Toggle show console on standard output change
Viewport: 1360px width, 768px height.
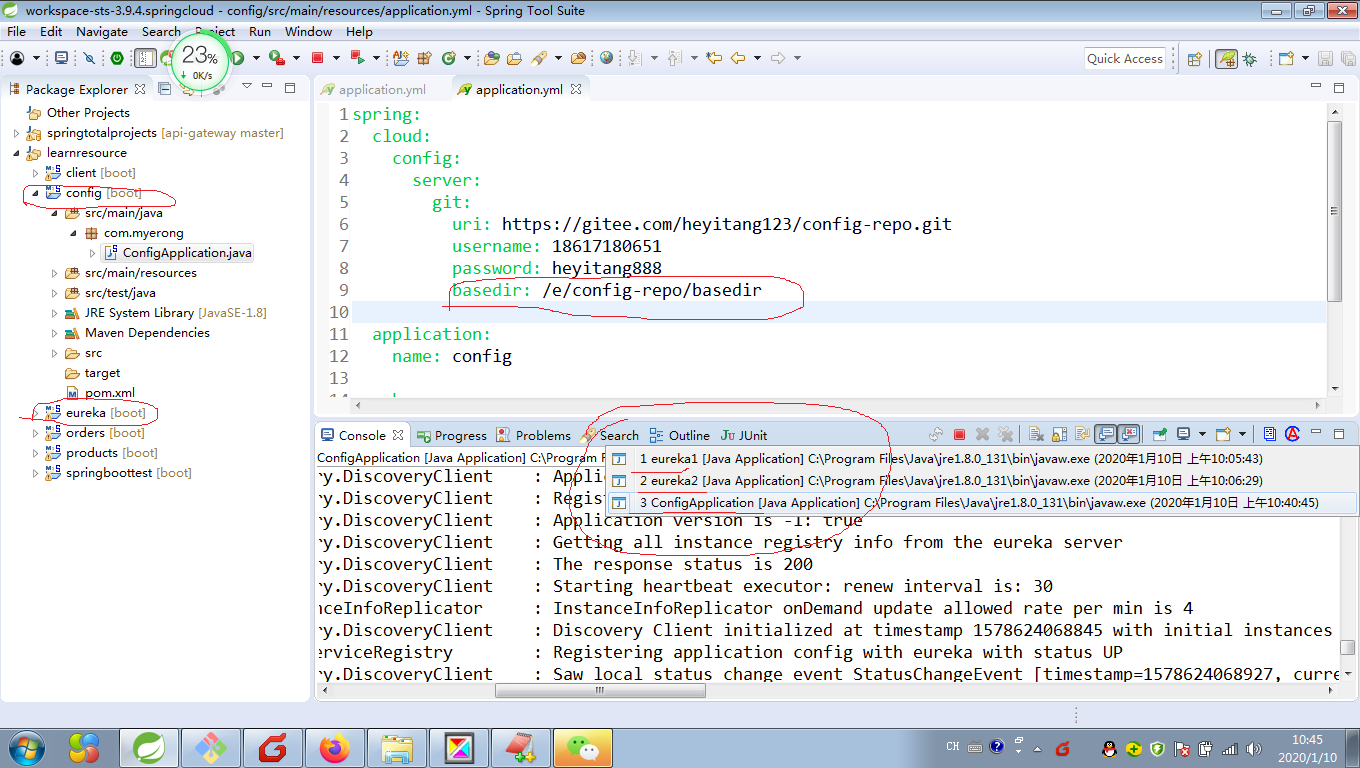click(1106, 435)
